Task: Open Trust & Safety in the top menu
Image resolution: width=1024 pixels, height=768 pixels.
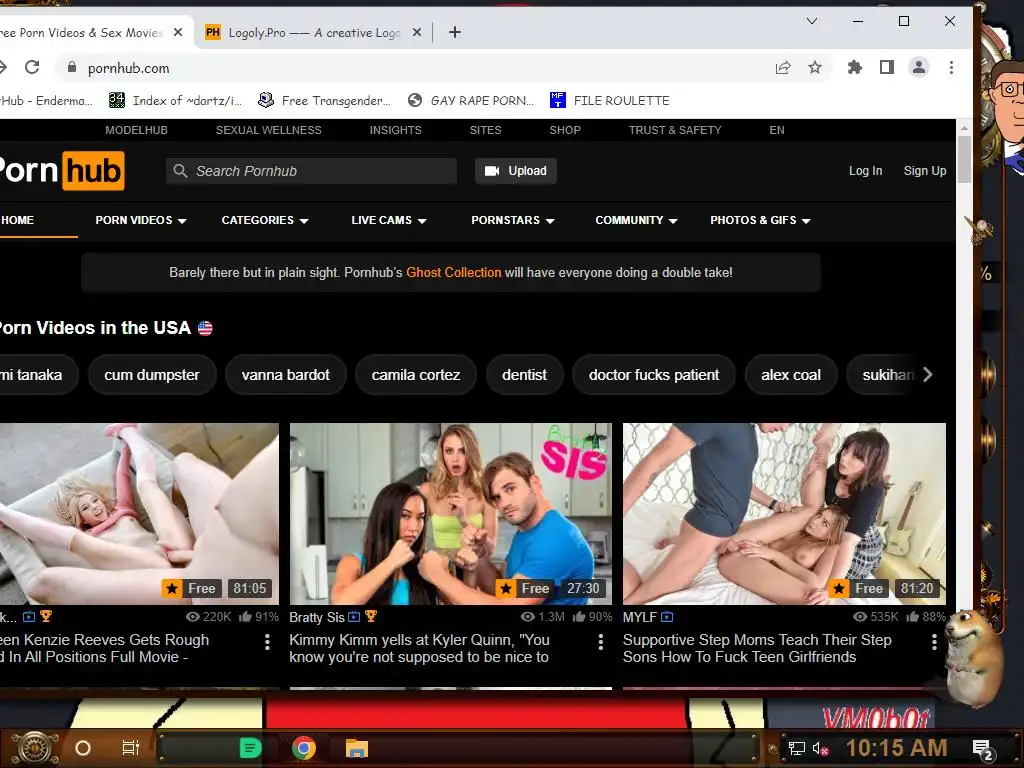Action: tap(675, 130)
